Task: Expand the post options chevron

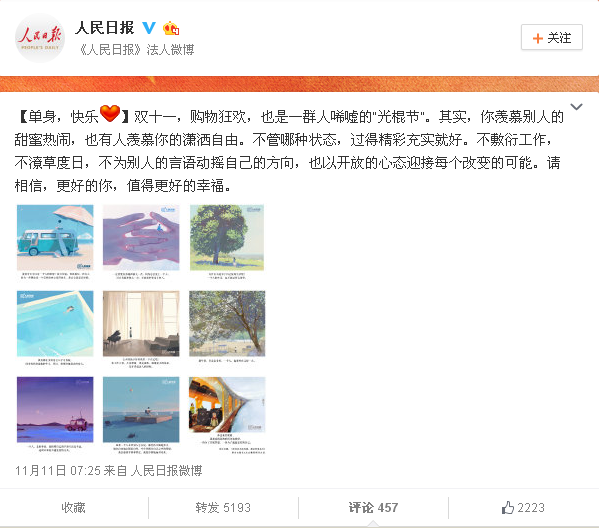Action: (x=576, y=107)
